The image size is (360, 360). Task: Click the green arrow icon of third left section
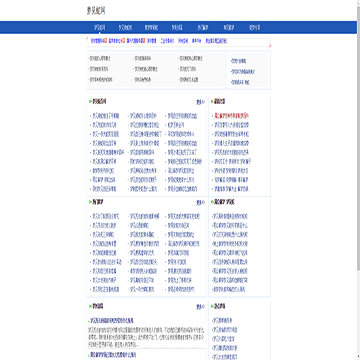[x=90, y=306]
